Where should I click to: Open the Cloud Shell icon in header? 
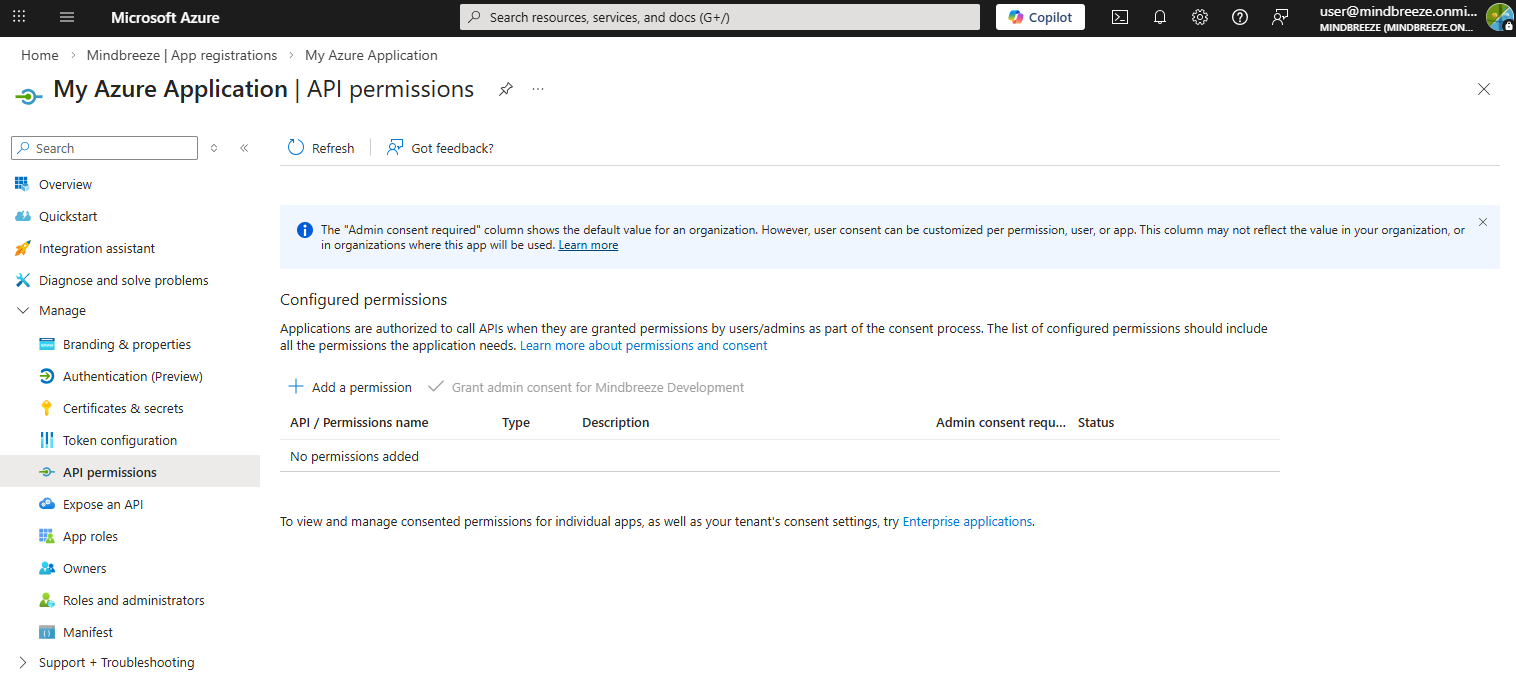coord(1120,17)
